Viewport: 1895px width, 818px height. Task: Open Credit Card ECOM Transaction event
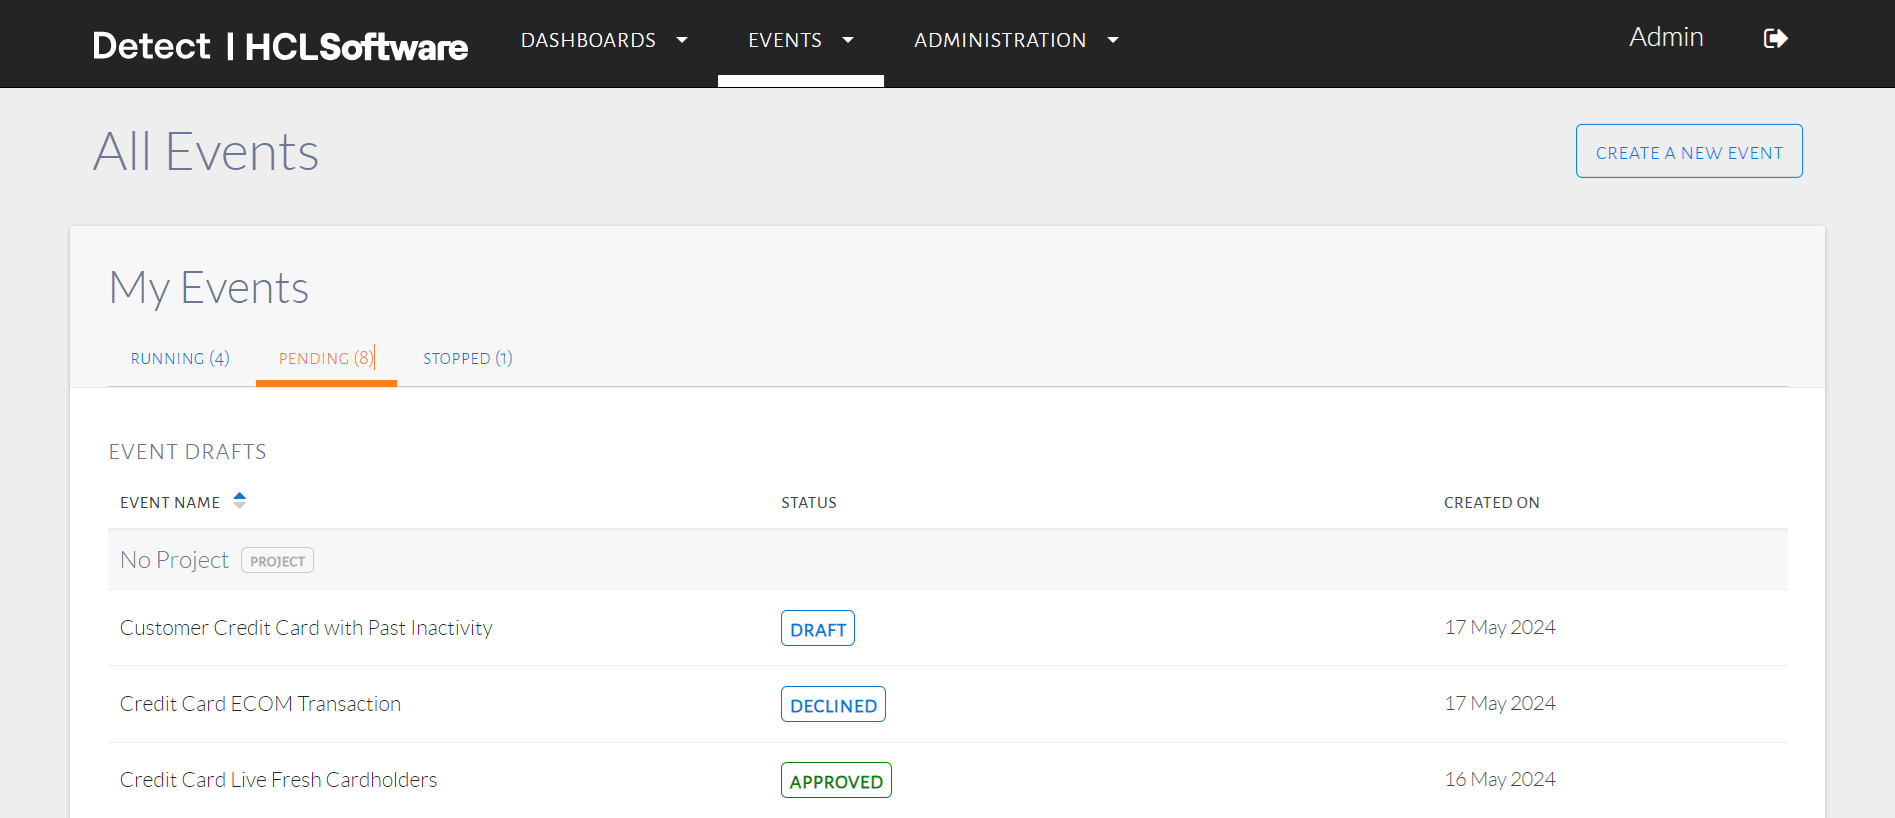tap(260, 704)
